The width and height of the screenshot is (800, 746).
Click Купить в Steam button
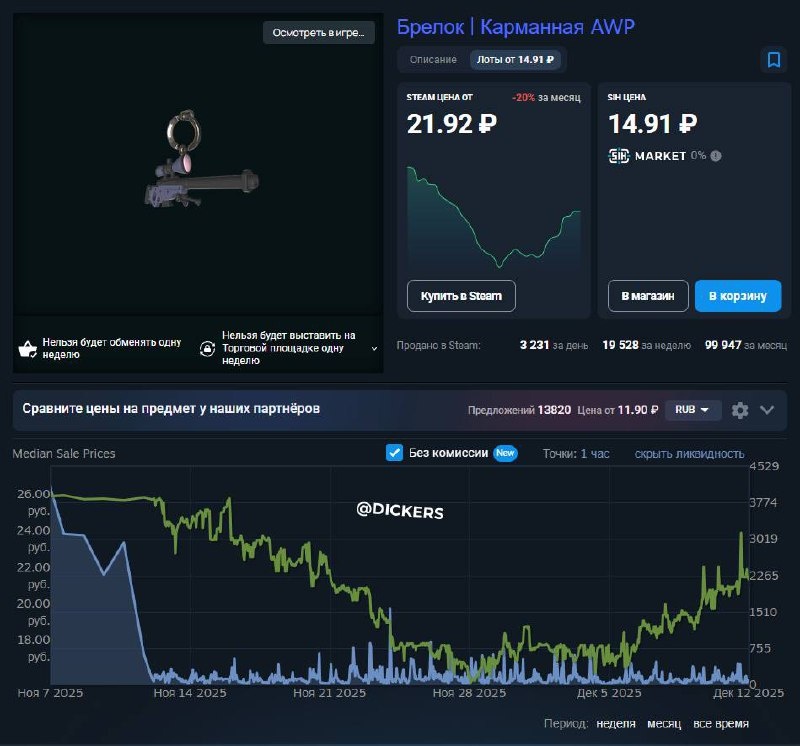tap(461, 296)
